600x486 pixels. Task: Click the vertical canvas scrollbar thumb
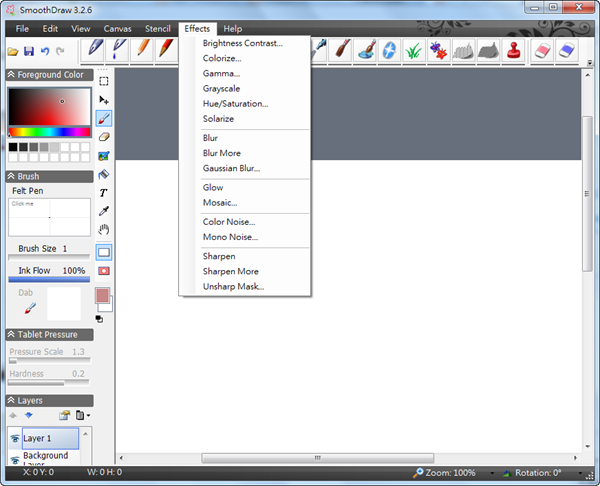click(x=587, y=194)
